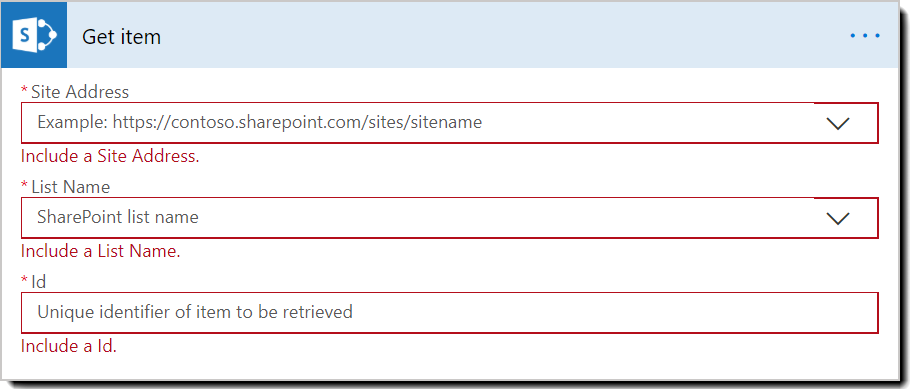This screenshot has width=910, height=389.
Task: Select the "Include a Id." error text
Action: (69, 347)
